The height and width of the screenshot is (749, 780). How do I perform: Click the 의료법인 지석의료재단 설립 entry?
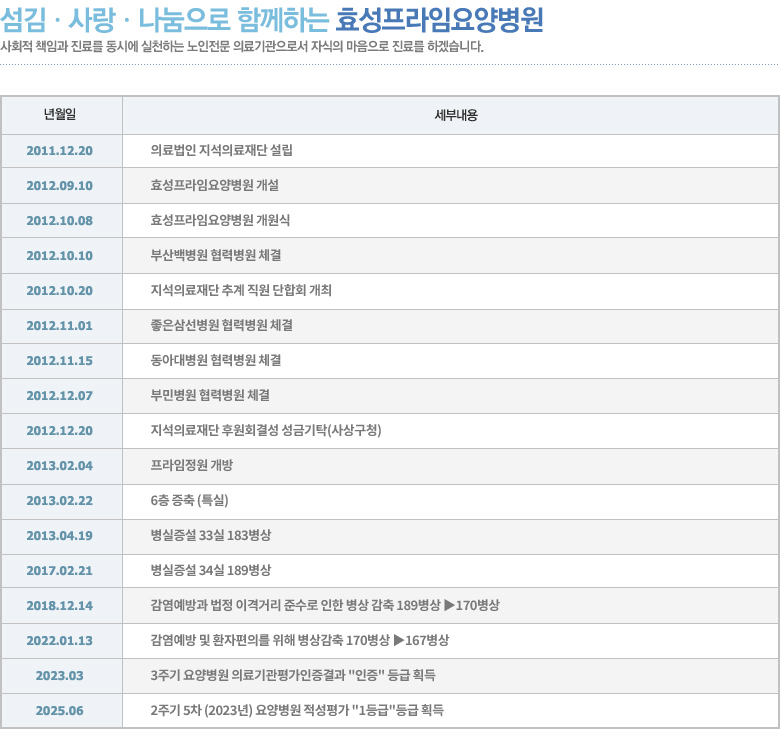(221, 150)
